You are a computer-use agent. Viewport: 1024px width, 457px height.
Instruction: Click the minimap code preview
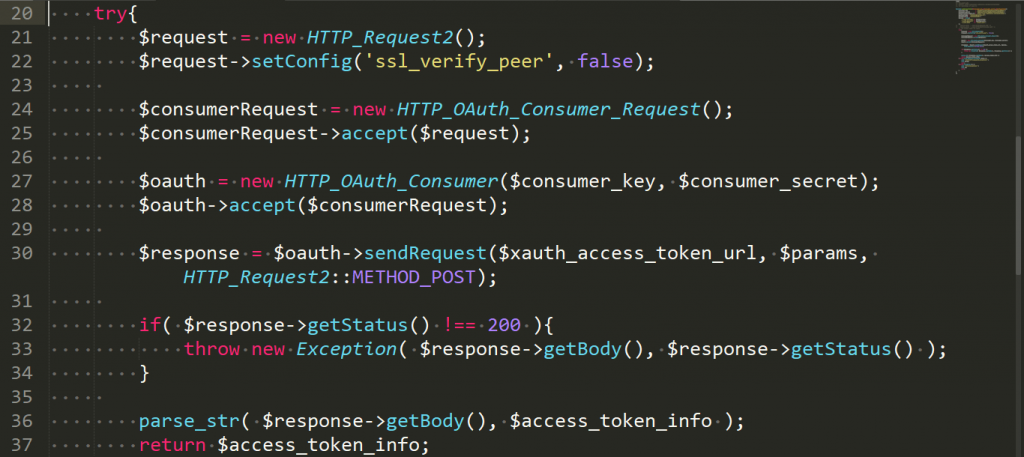click(983, 37)
